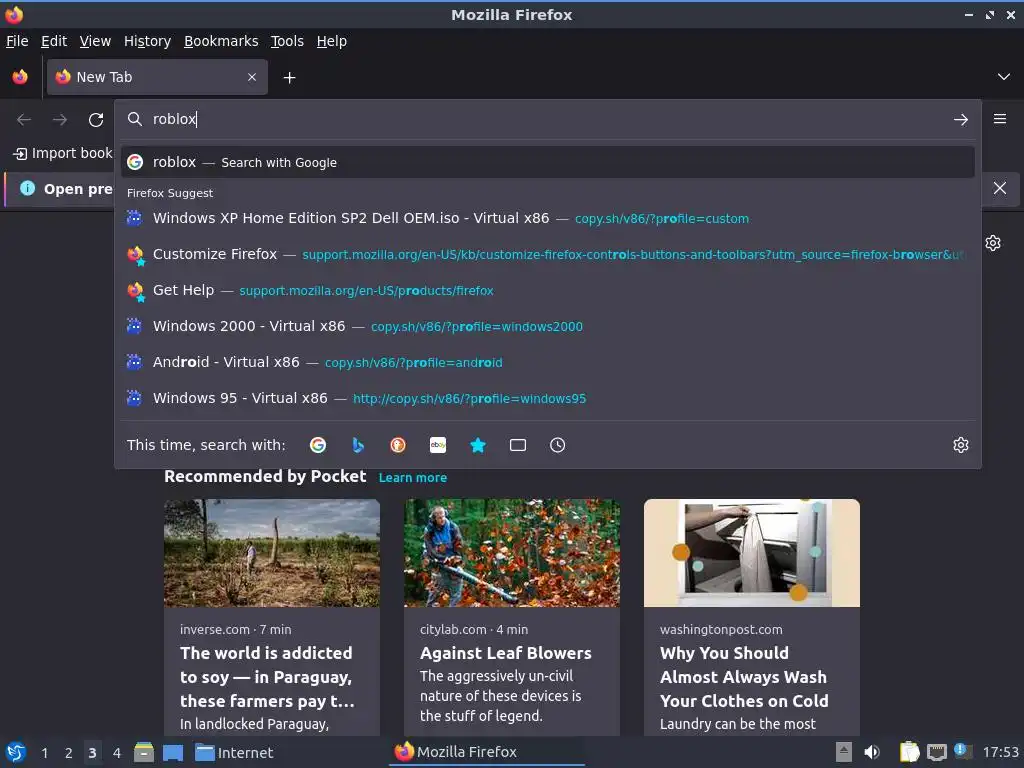Open the Tools menu
The width and height of the screenshot is (1024, 768).
coord(287,41)
